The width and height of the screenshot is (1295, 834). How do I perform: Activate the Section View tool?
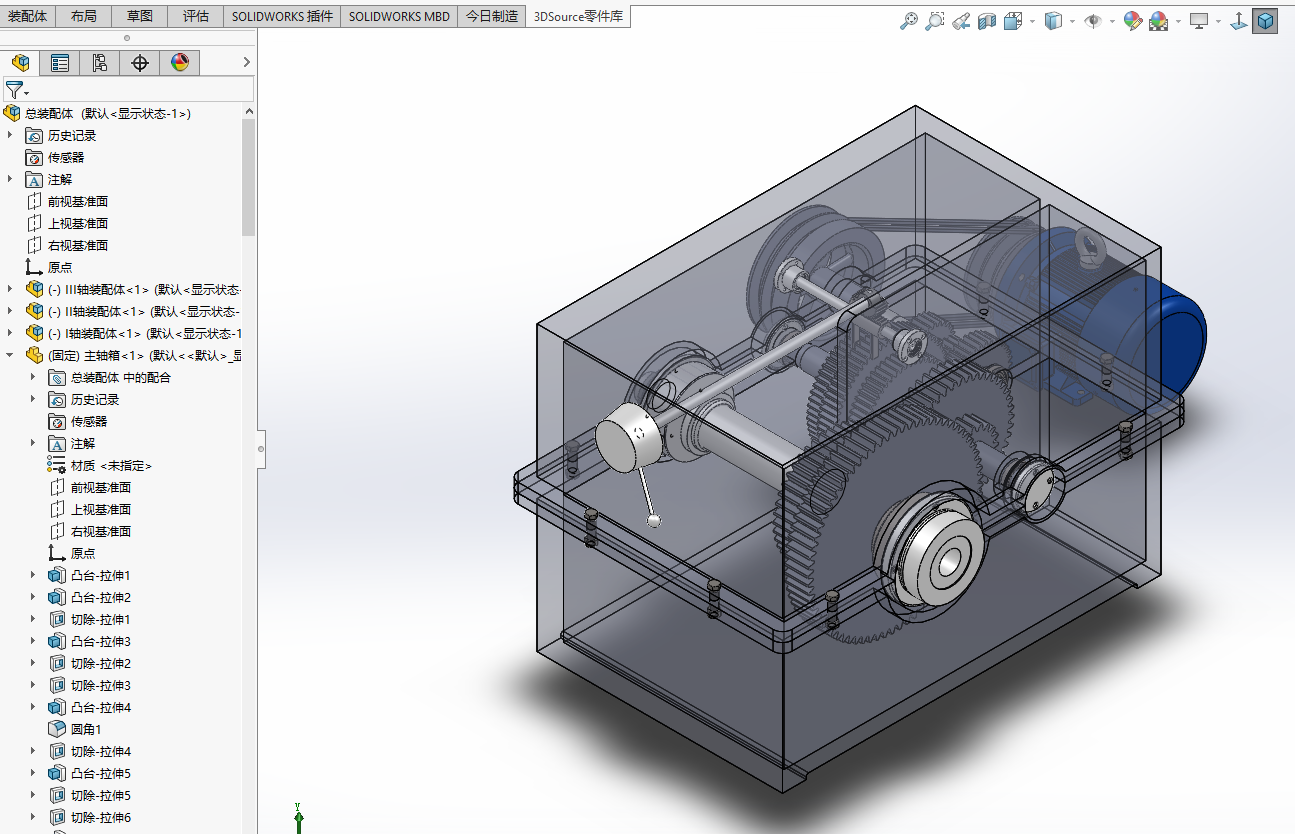(987, 20)
